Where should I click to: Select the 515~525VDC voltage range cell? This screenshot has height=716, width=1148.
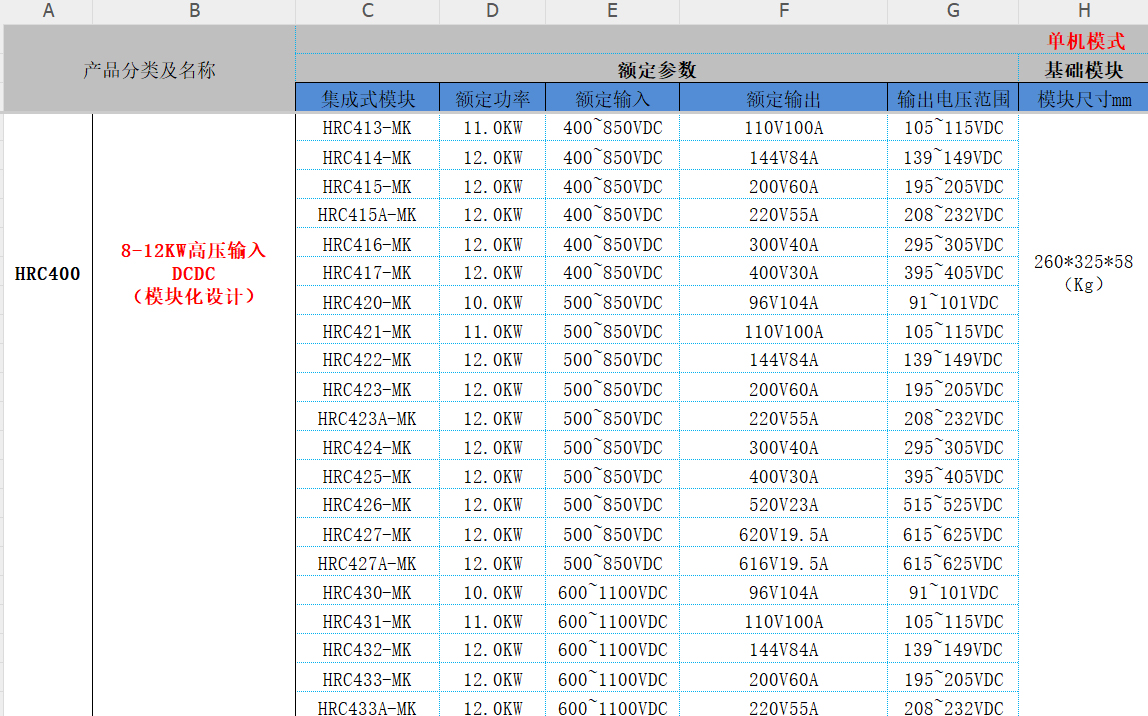tap(952, 505)
